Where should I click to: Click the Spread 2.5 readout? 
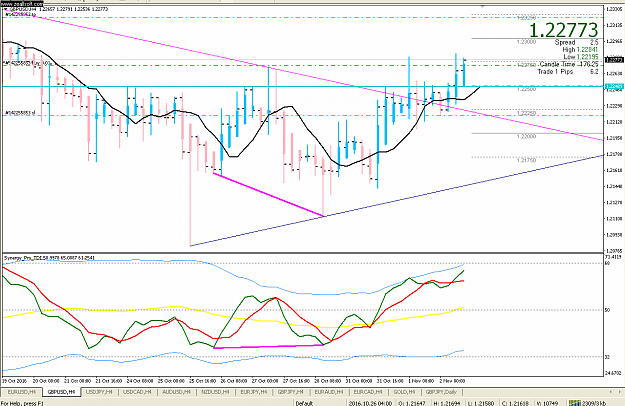(576, 42)
